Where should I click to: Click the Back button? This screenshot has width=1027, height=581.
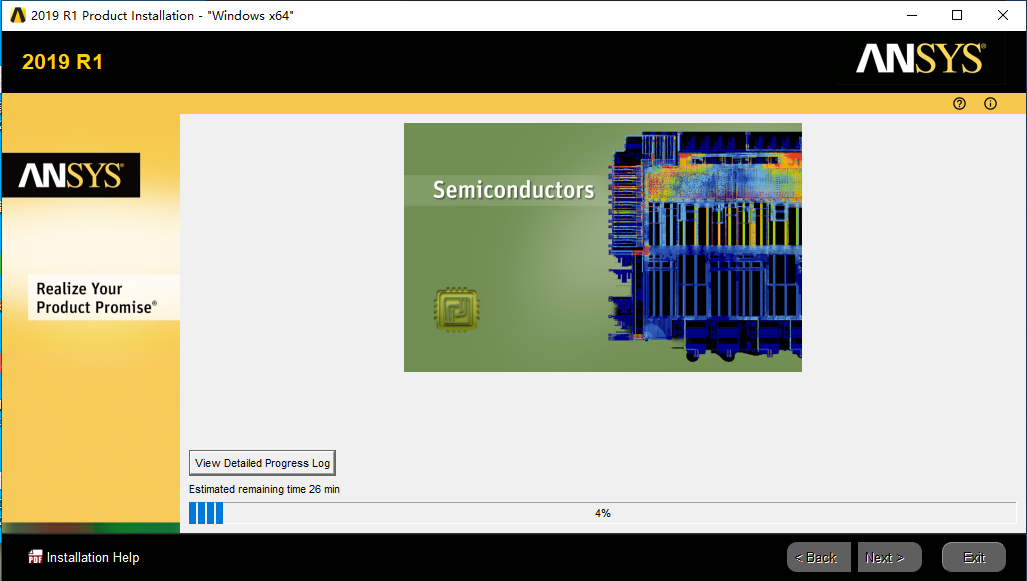tap(818, 557)
